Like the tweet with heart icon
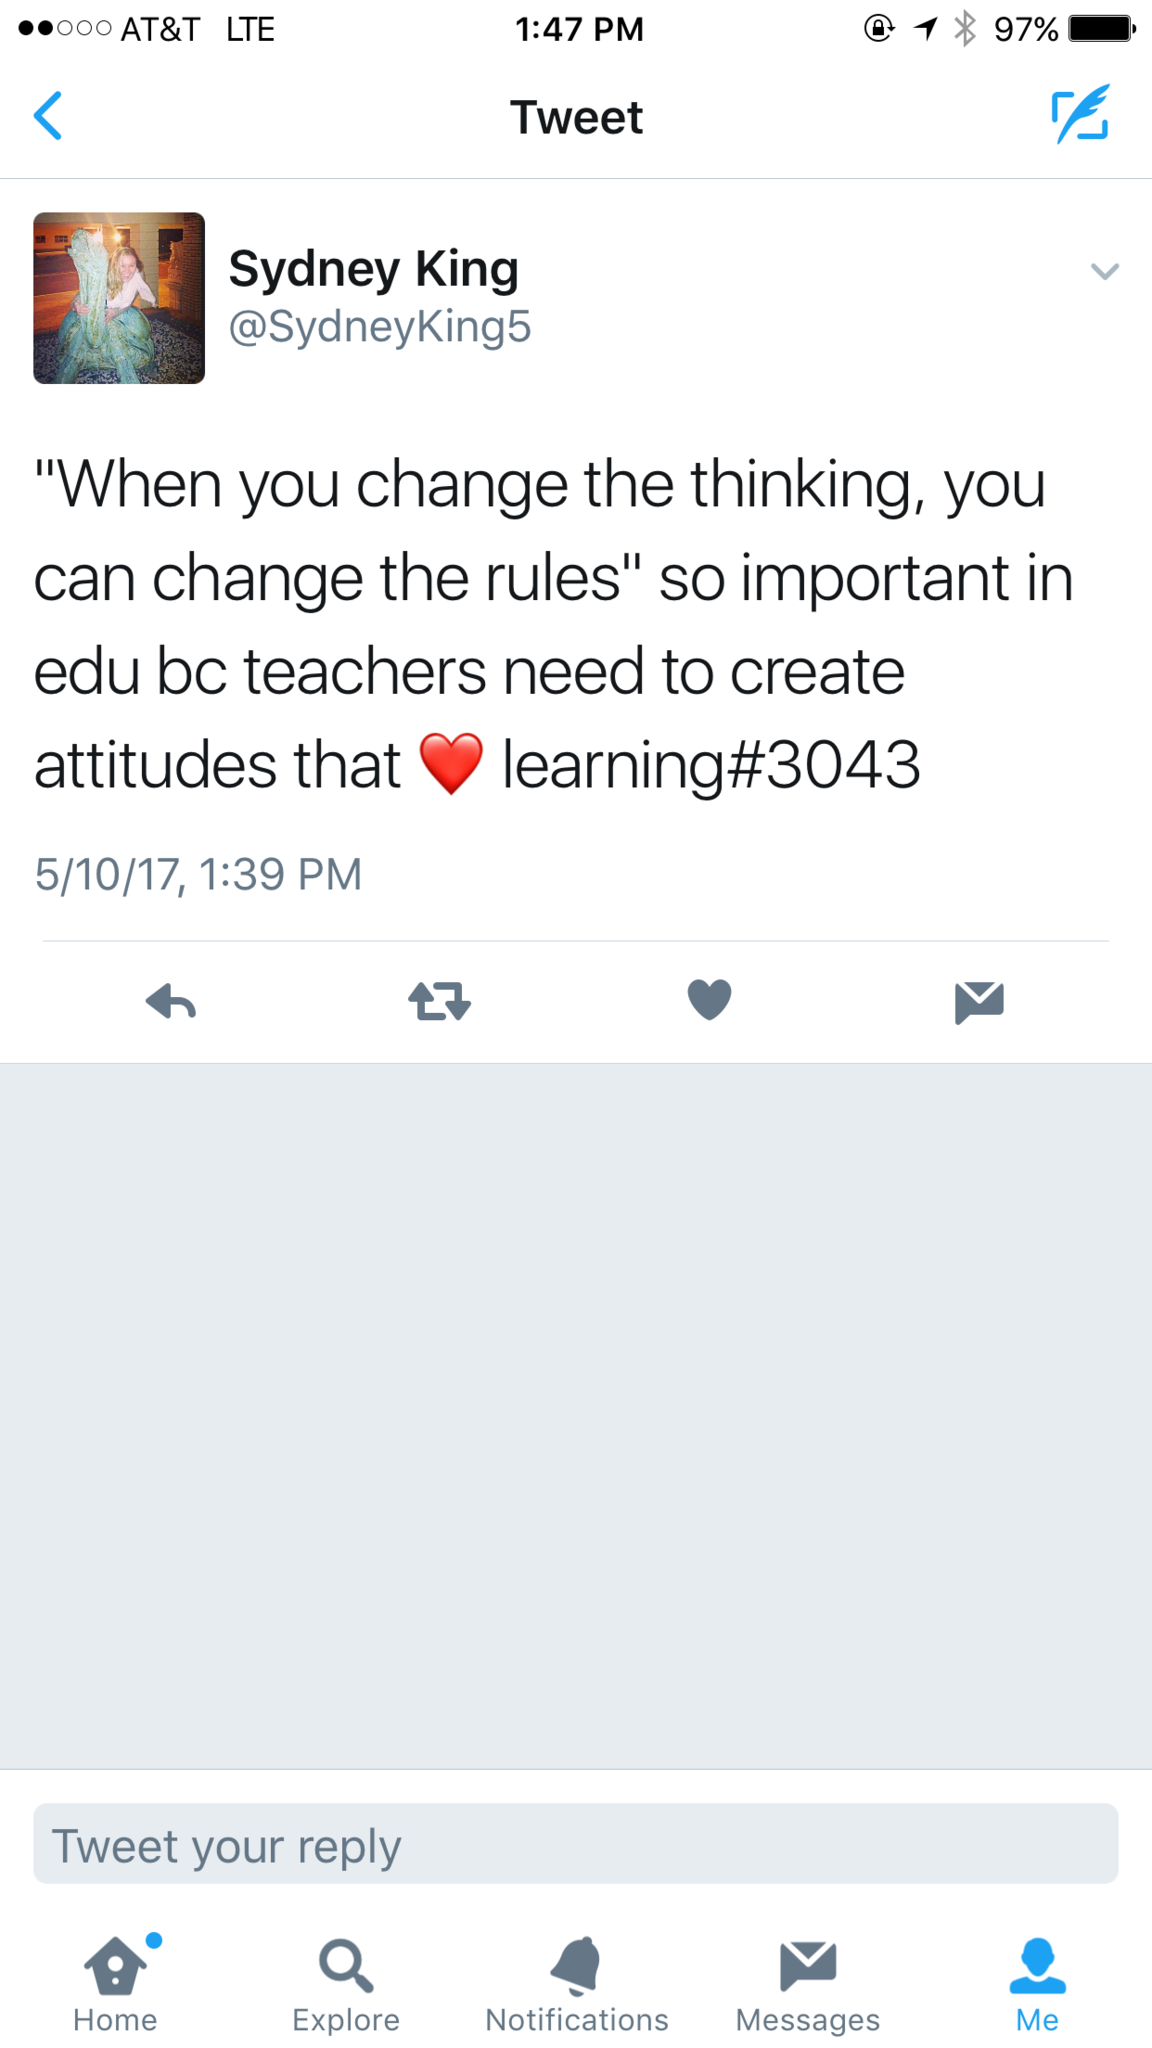1152x2048 pixels. pos(710,1000)
